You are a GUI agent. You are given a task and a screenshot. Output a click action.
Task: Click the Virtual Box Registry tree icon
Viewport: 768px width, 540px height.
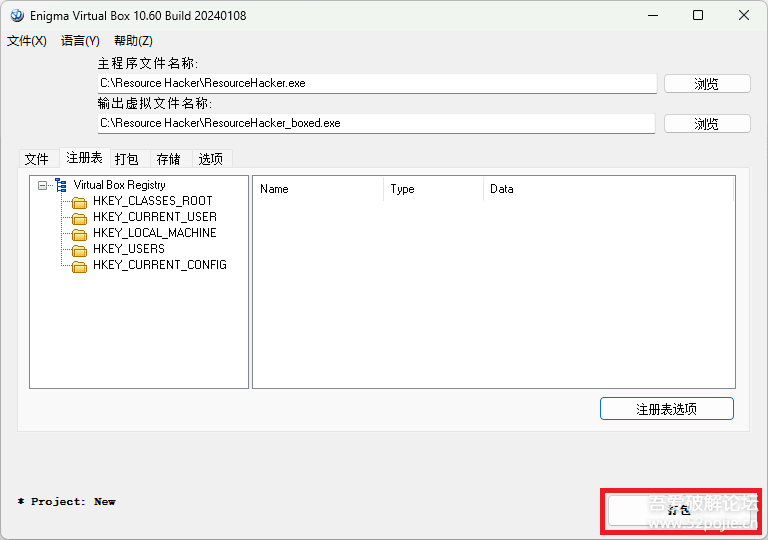61,185
